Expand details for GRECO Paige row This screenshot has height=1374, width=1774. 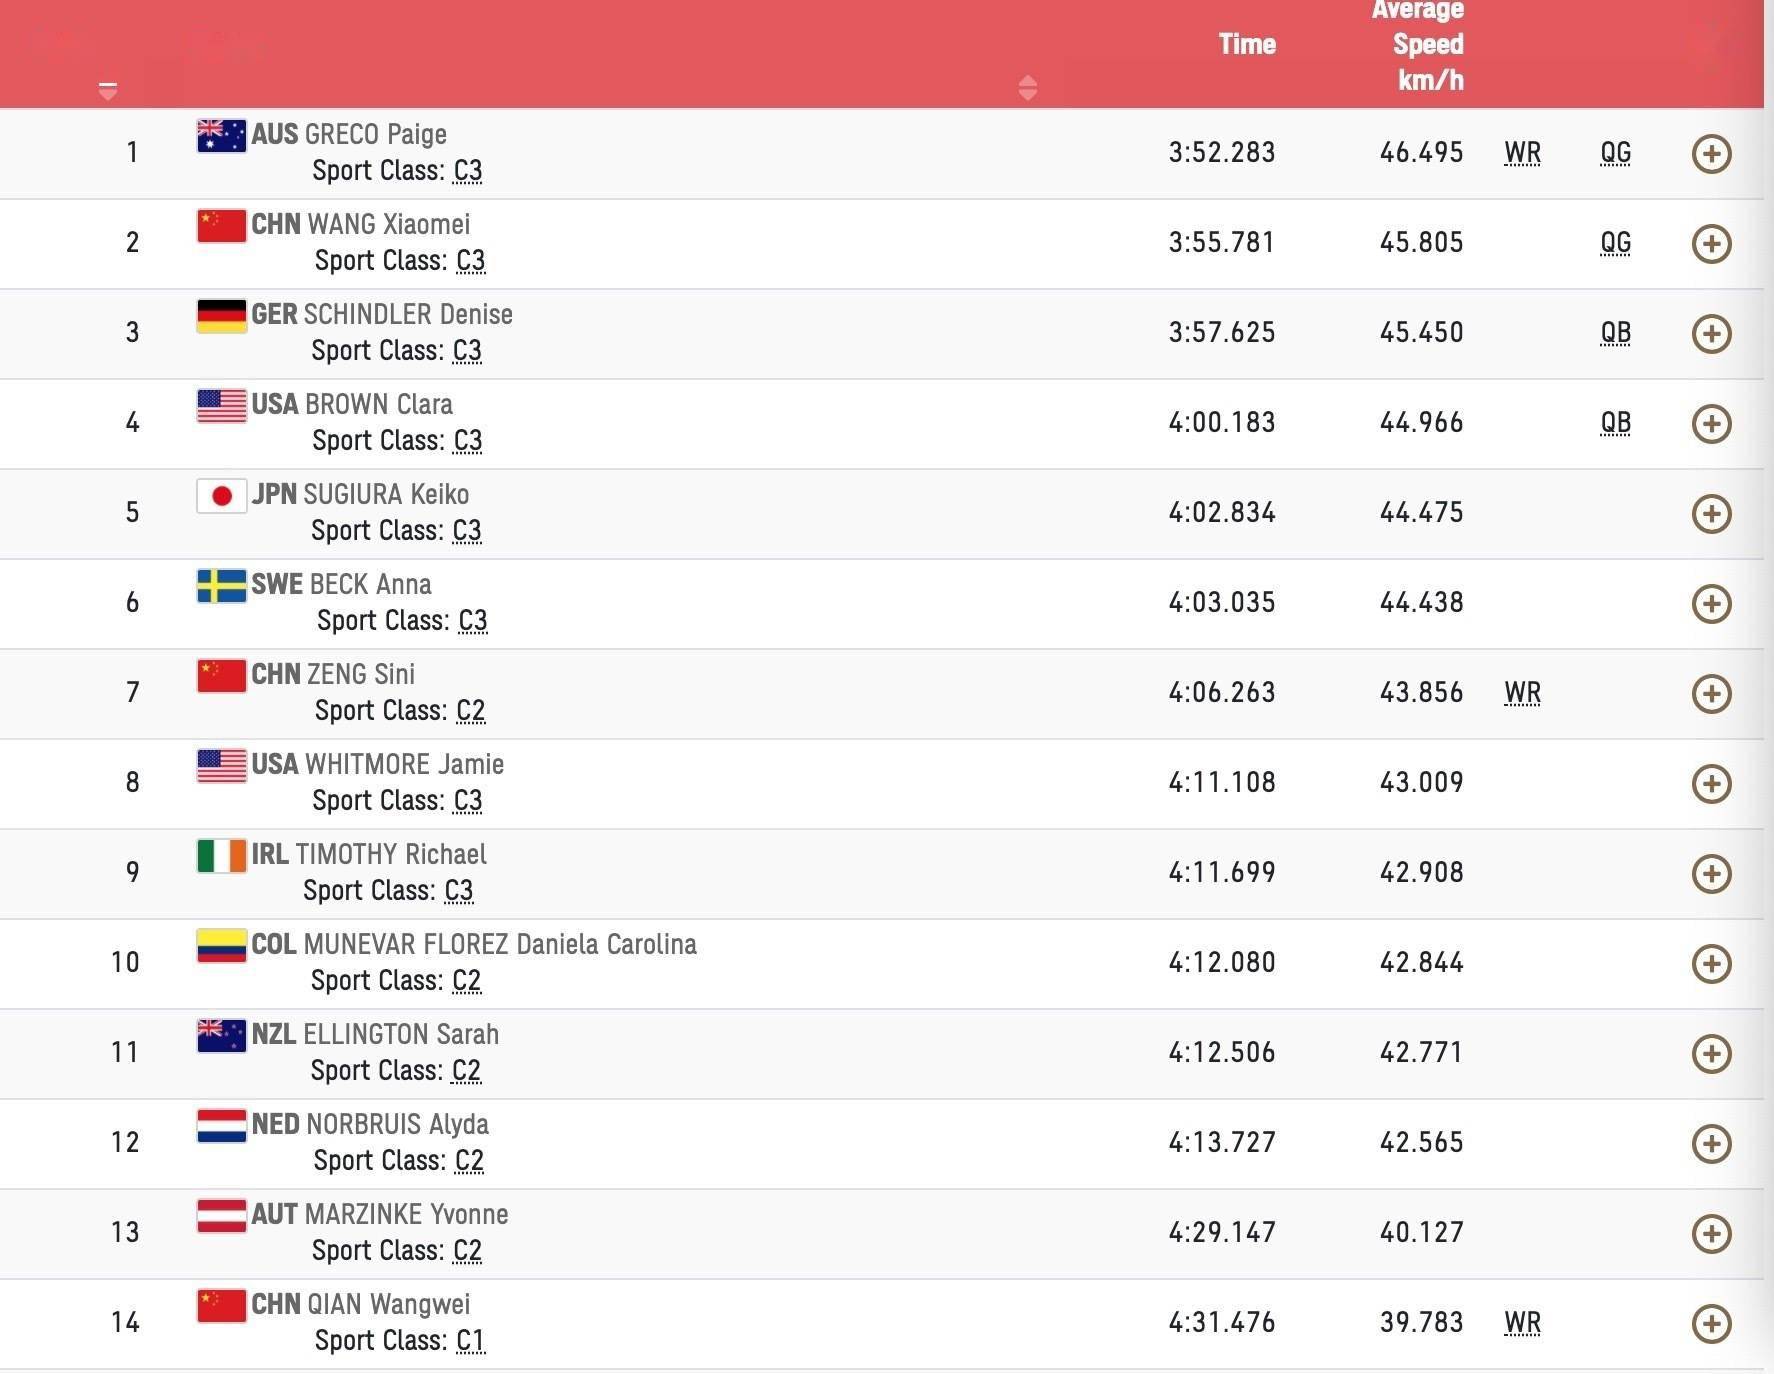pyautogui.click(x=1711, y=154)
